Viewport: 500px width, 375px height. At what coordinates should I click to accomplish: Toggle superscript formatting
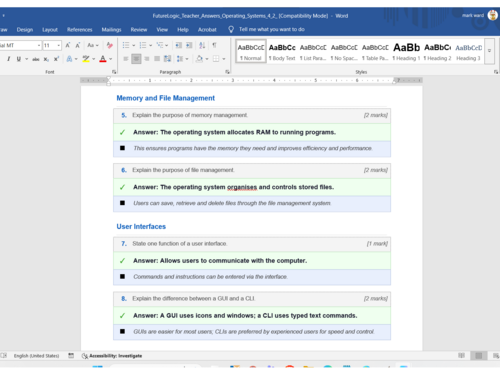pyautogui.click(x=56, y=59)
